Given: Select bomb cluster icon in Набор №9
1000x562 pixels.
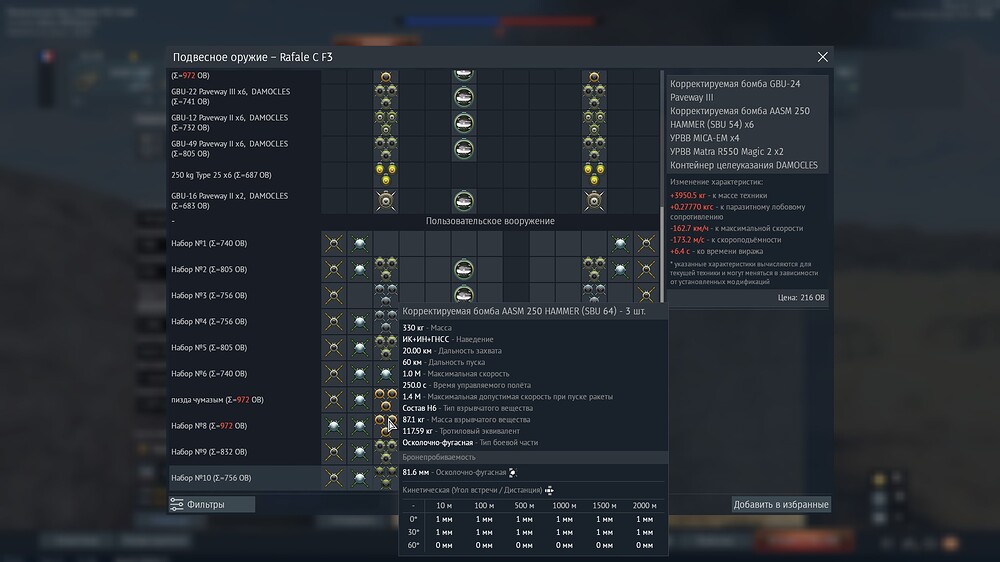Looking at the screenshot, I should tap(385, 452).
